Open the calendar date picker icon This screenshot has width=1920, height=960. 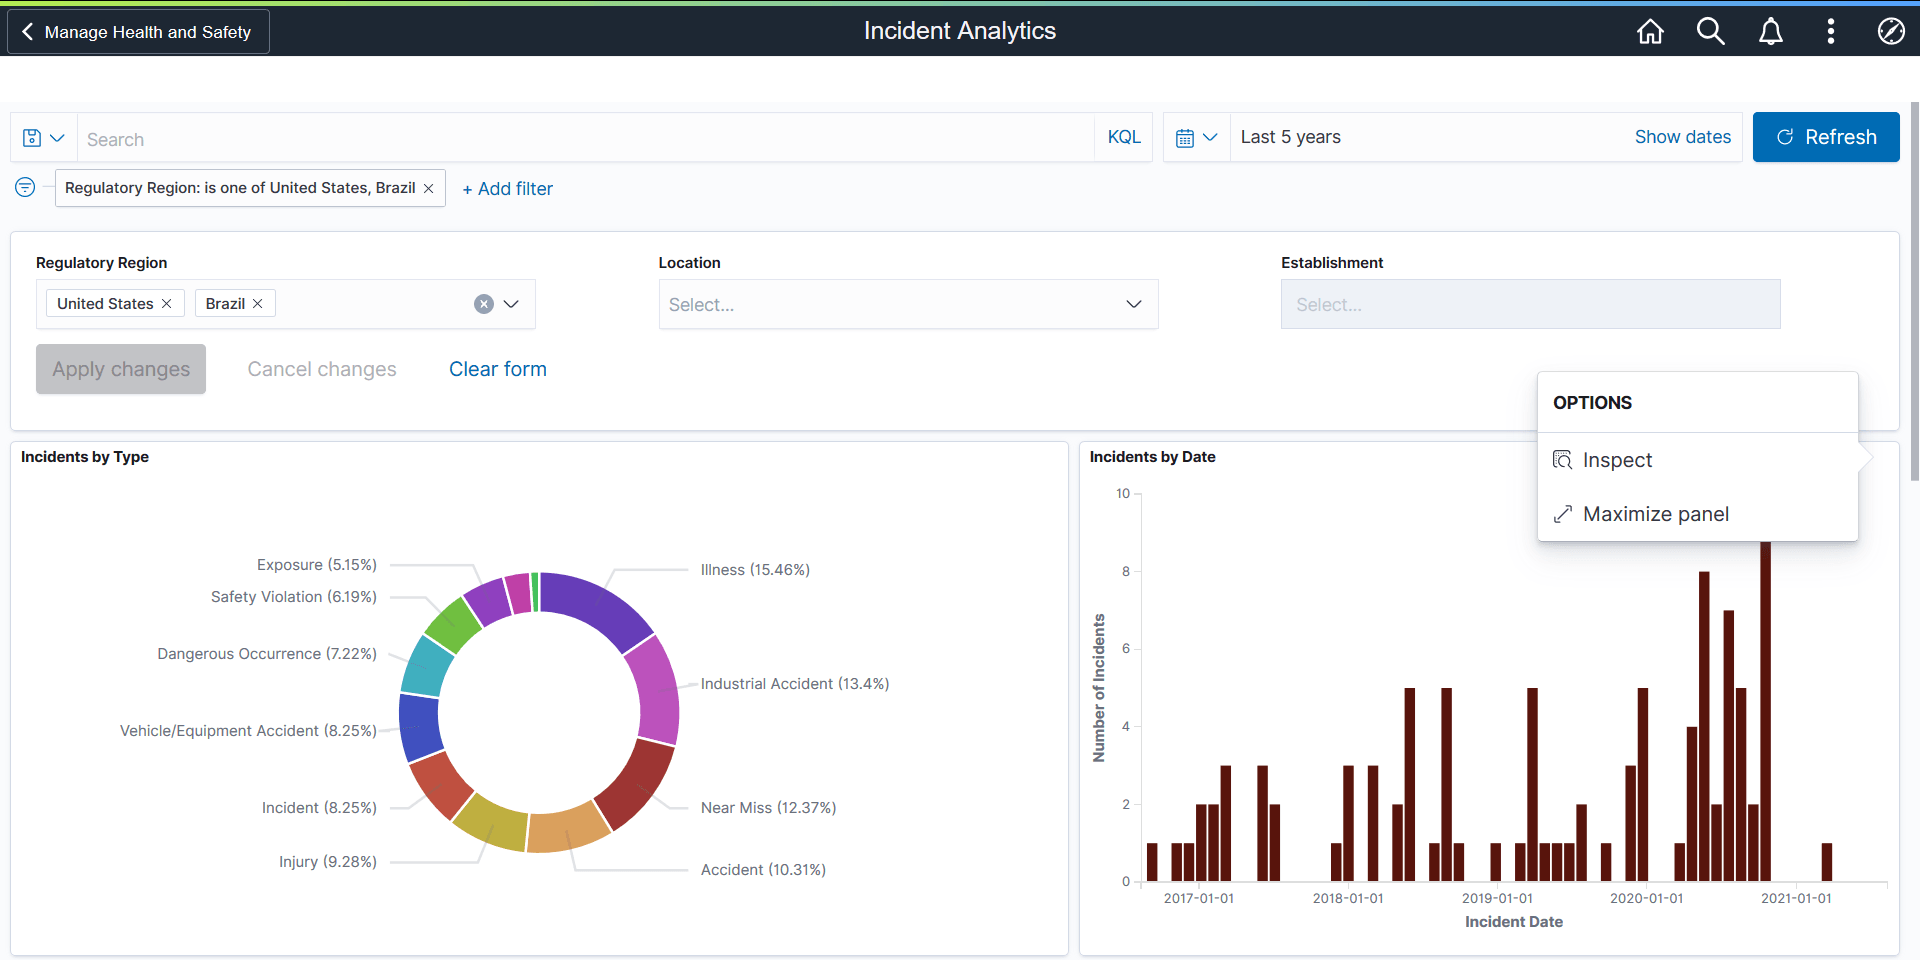click(1188, 137)
